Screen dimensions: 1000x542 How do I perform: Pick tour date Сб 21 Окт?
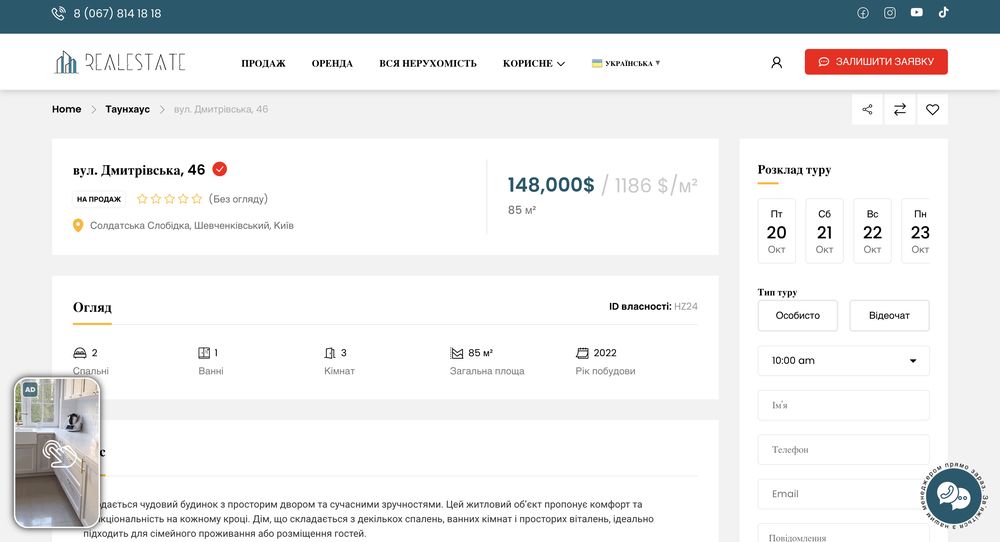click(825, 231)
